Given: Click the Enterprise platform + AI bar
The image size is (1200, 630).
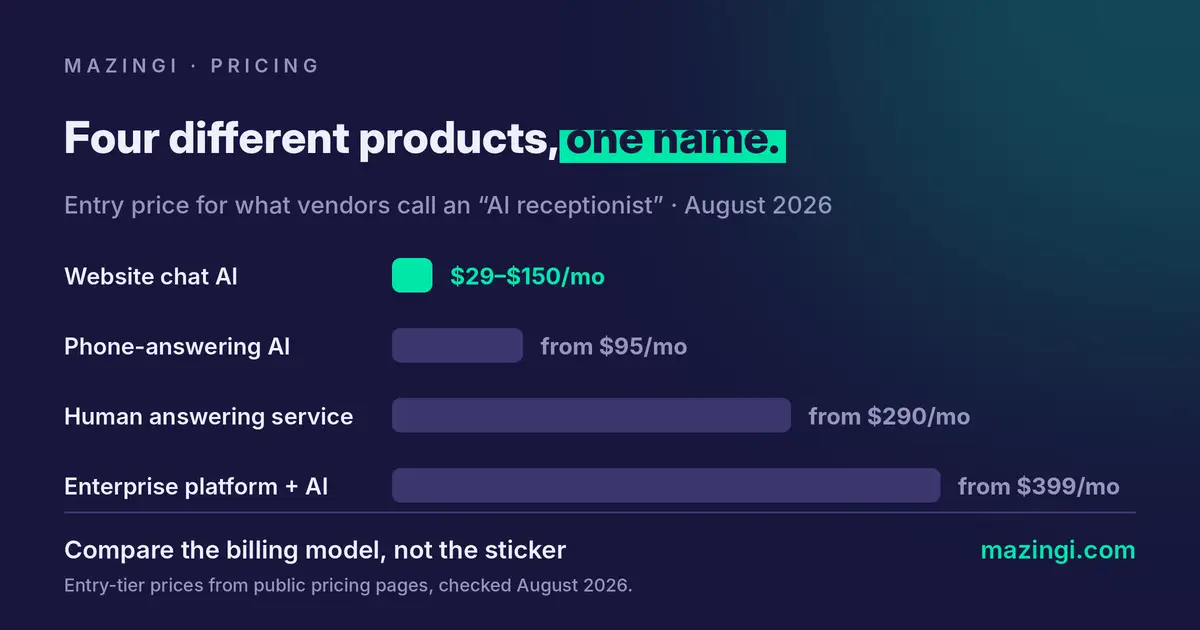Looking at the screenshot, I should coord(666,486).
